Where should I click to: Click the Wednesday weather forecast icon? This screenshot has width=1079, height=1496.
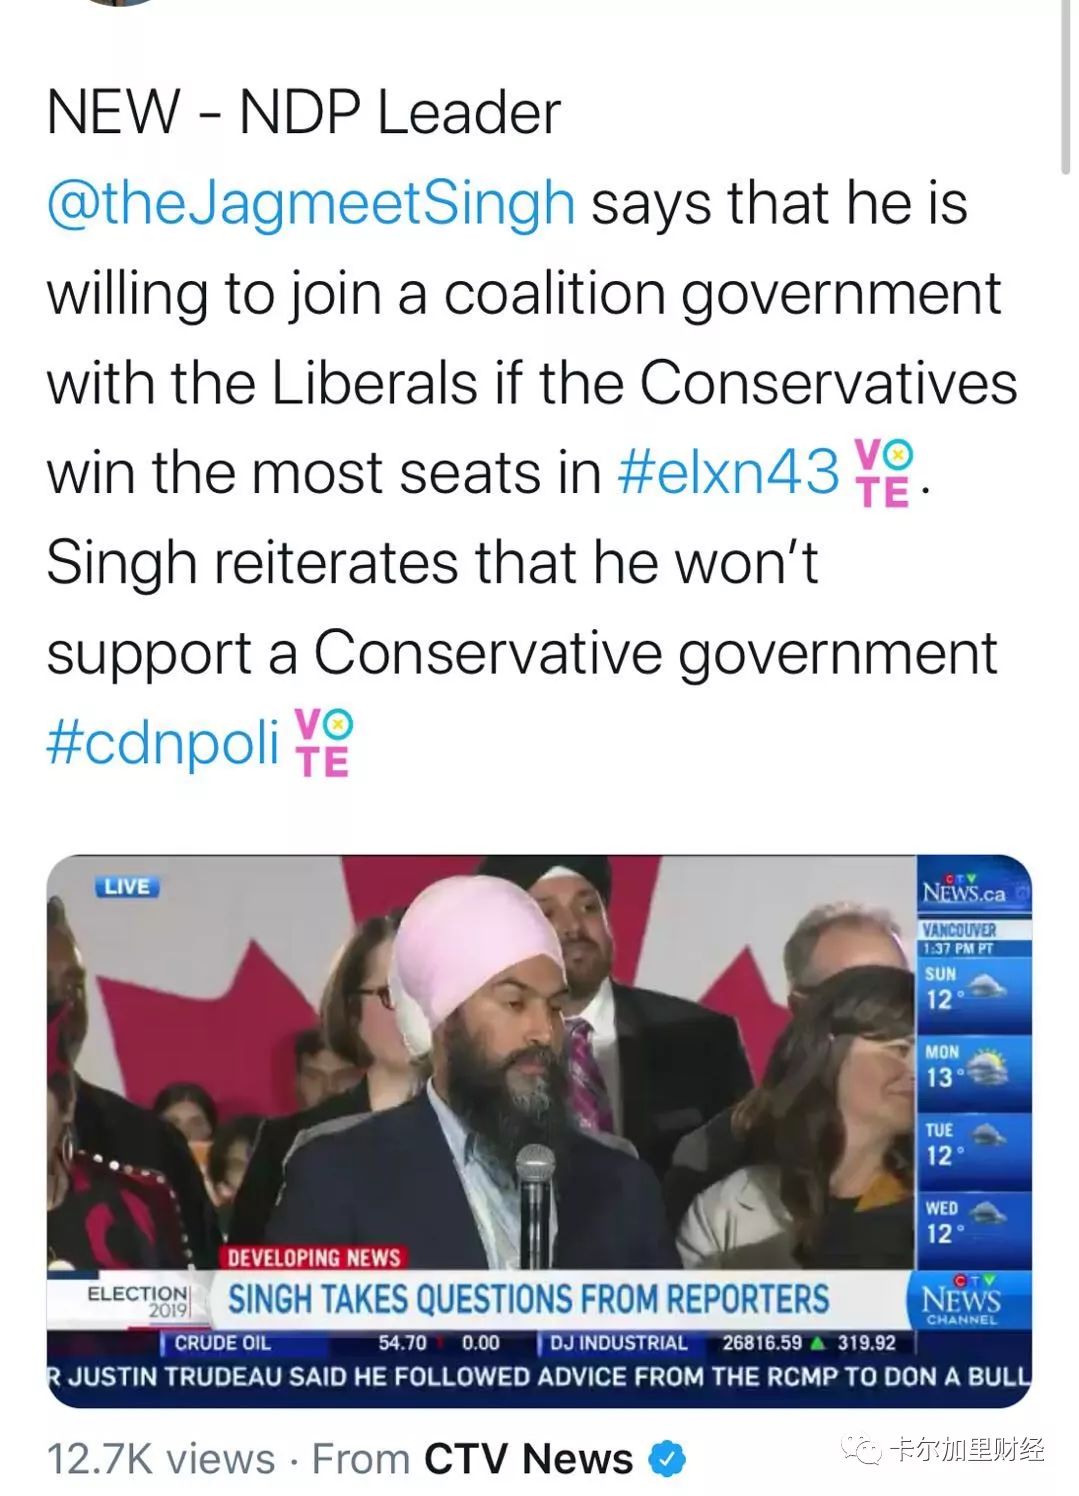tap(987, 1217)
